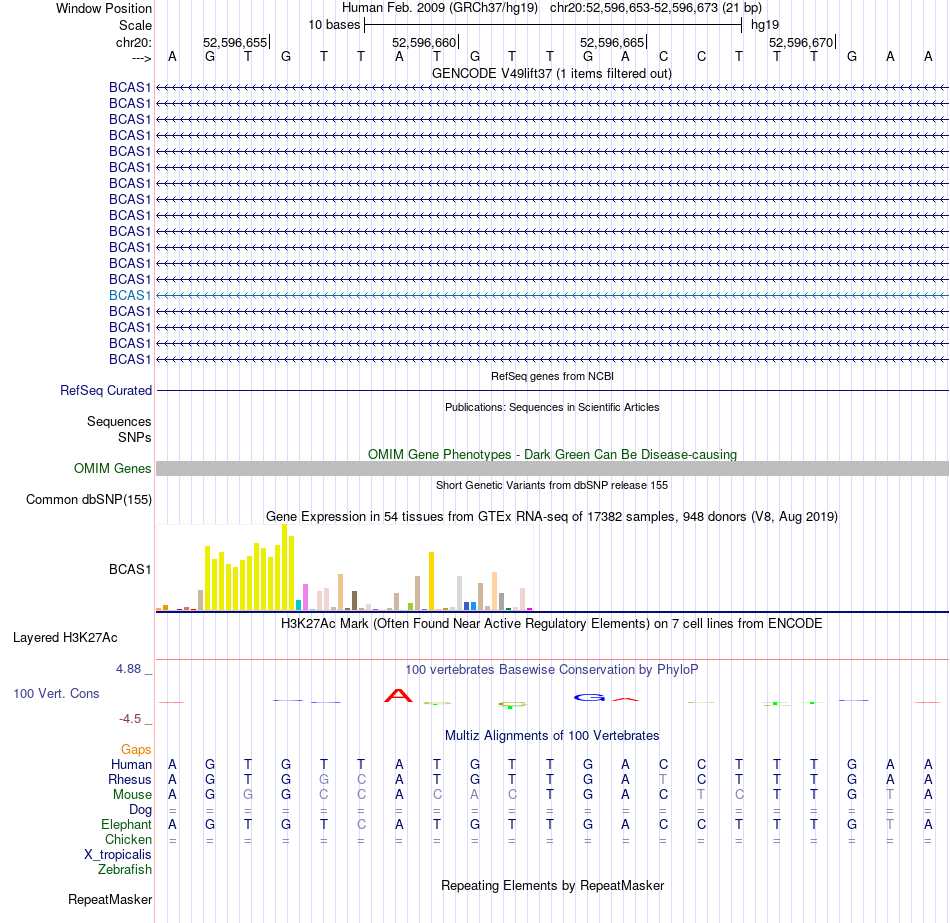Select the Elephant alignment row label
Image resolution: width=950 pixels, height=923 pixels.
click(126, 824)
